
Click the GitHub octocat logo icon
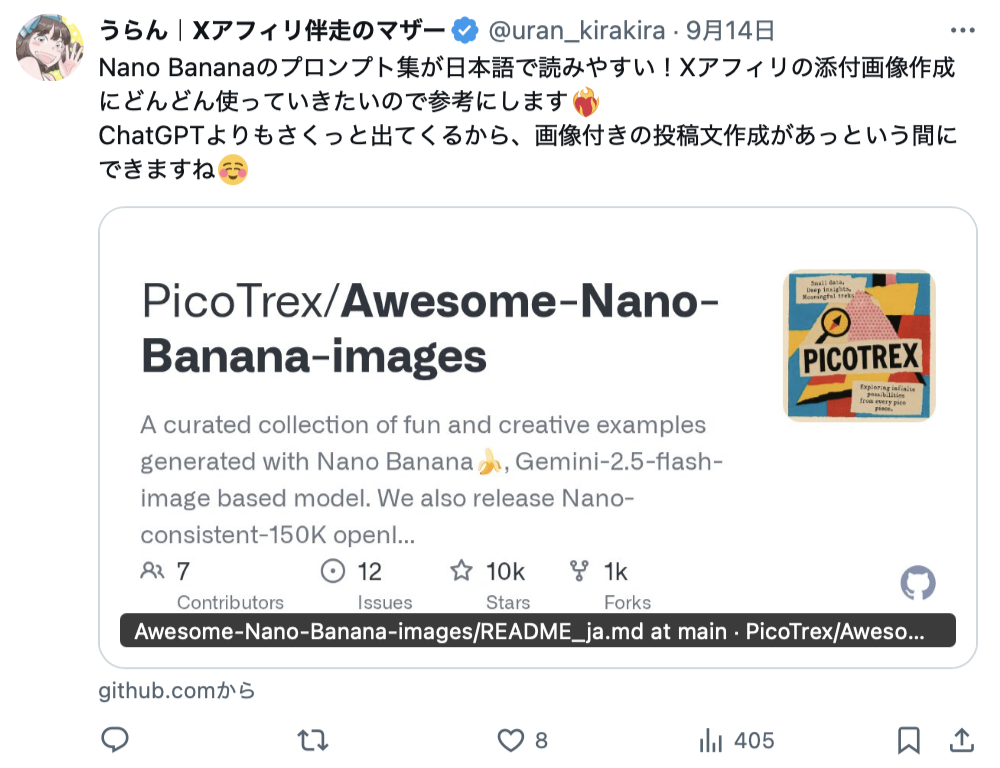(x=918, y=582)
